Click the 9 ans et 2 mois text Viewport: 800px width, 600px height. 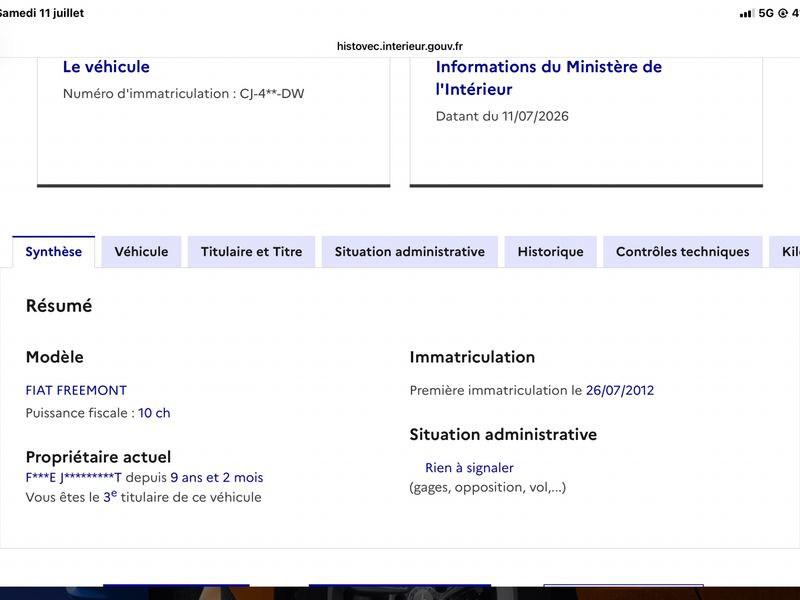point(217,478)
